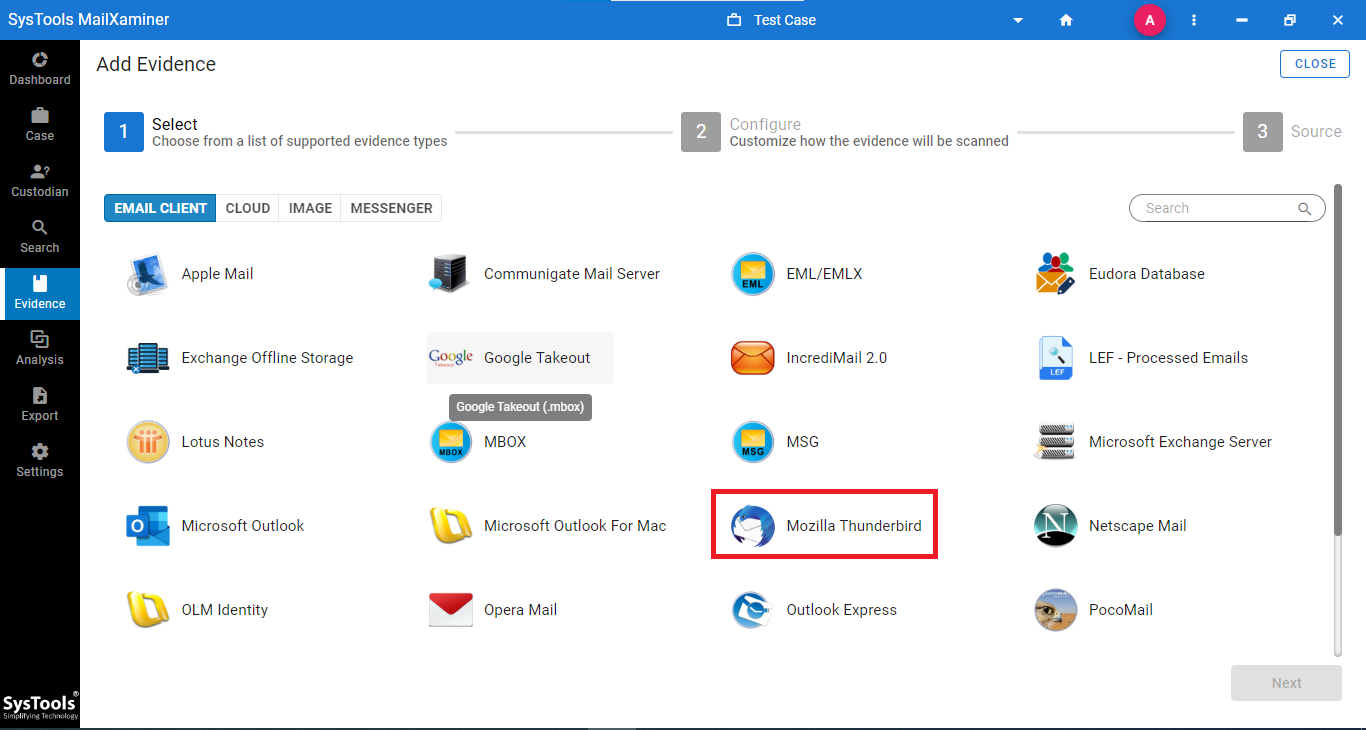Open Settings from the sidebar
Screen dimensions: 1366x730
coord(40,461)
